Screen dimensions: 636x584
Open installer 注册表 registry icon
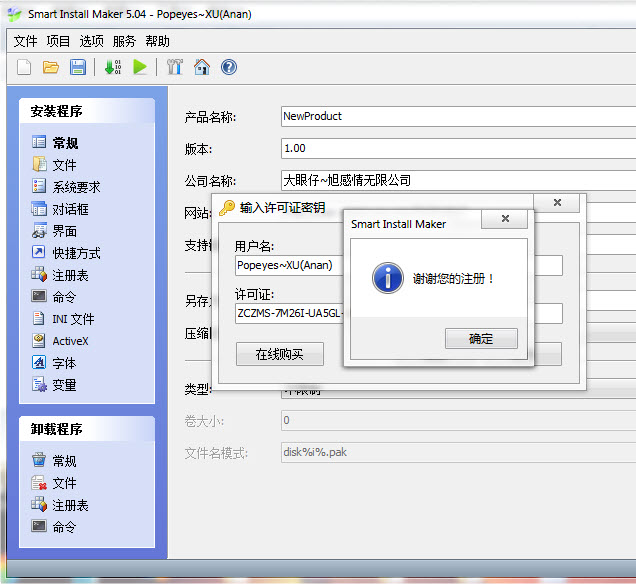click(x=39, y=275)
